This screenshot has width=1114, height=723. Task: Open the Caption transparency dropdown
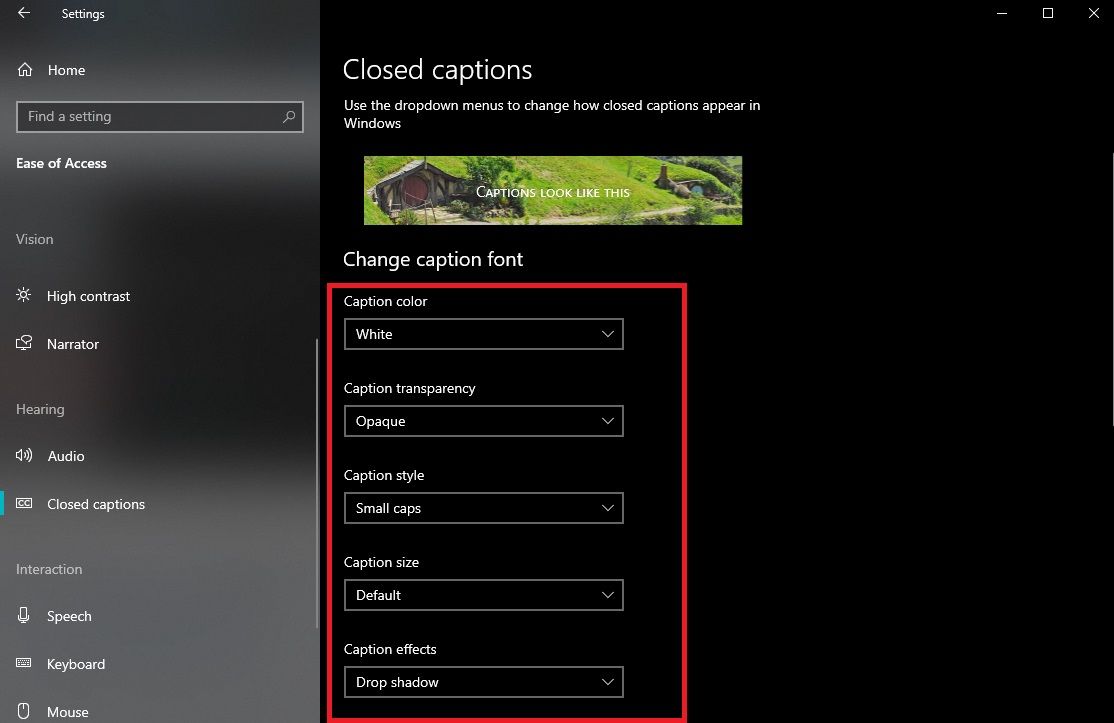click(483, 421)
